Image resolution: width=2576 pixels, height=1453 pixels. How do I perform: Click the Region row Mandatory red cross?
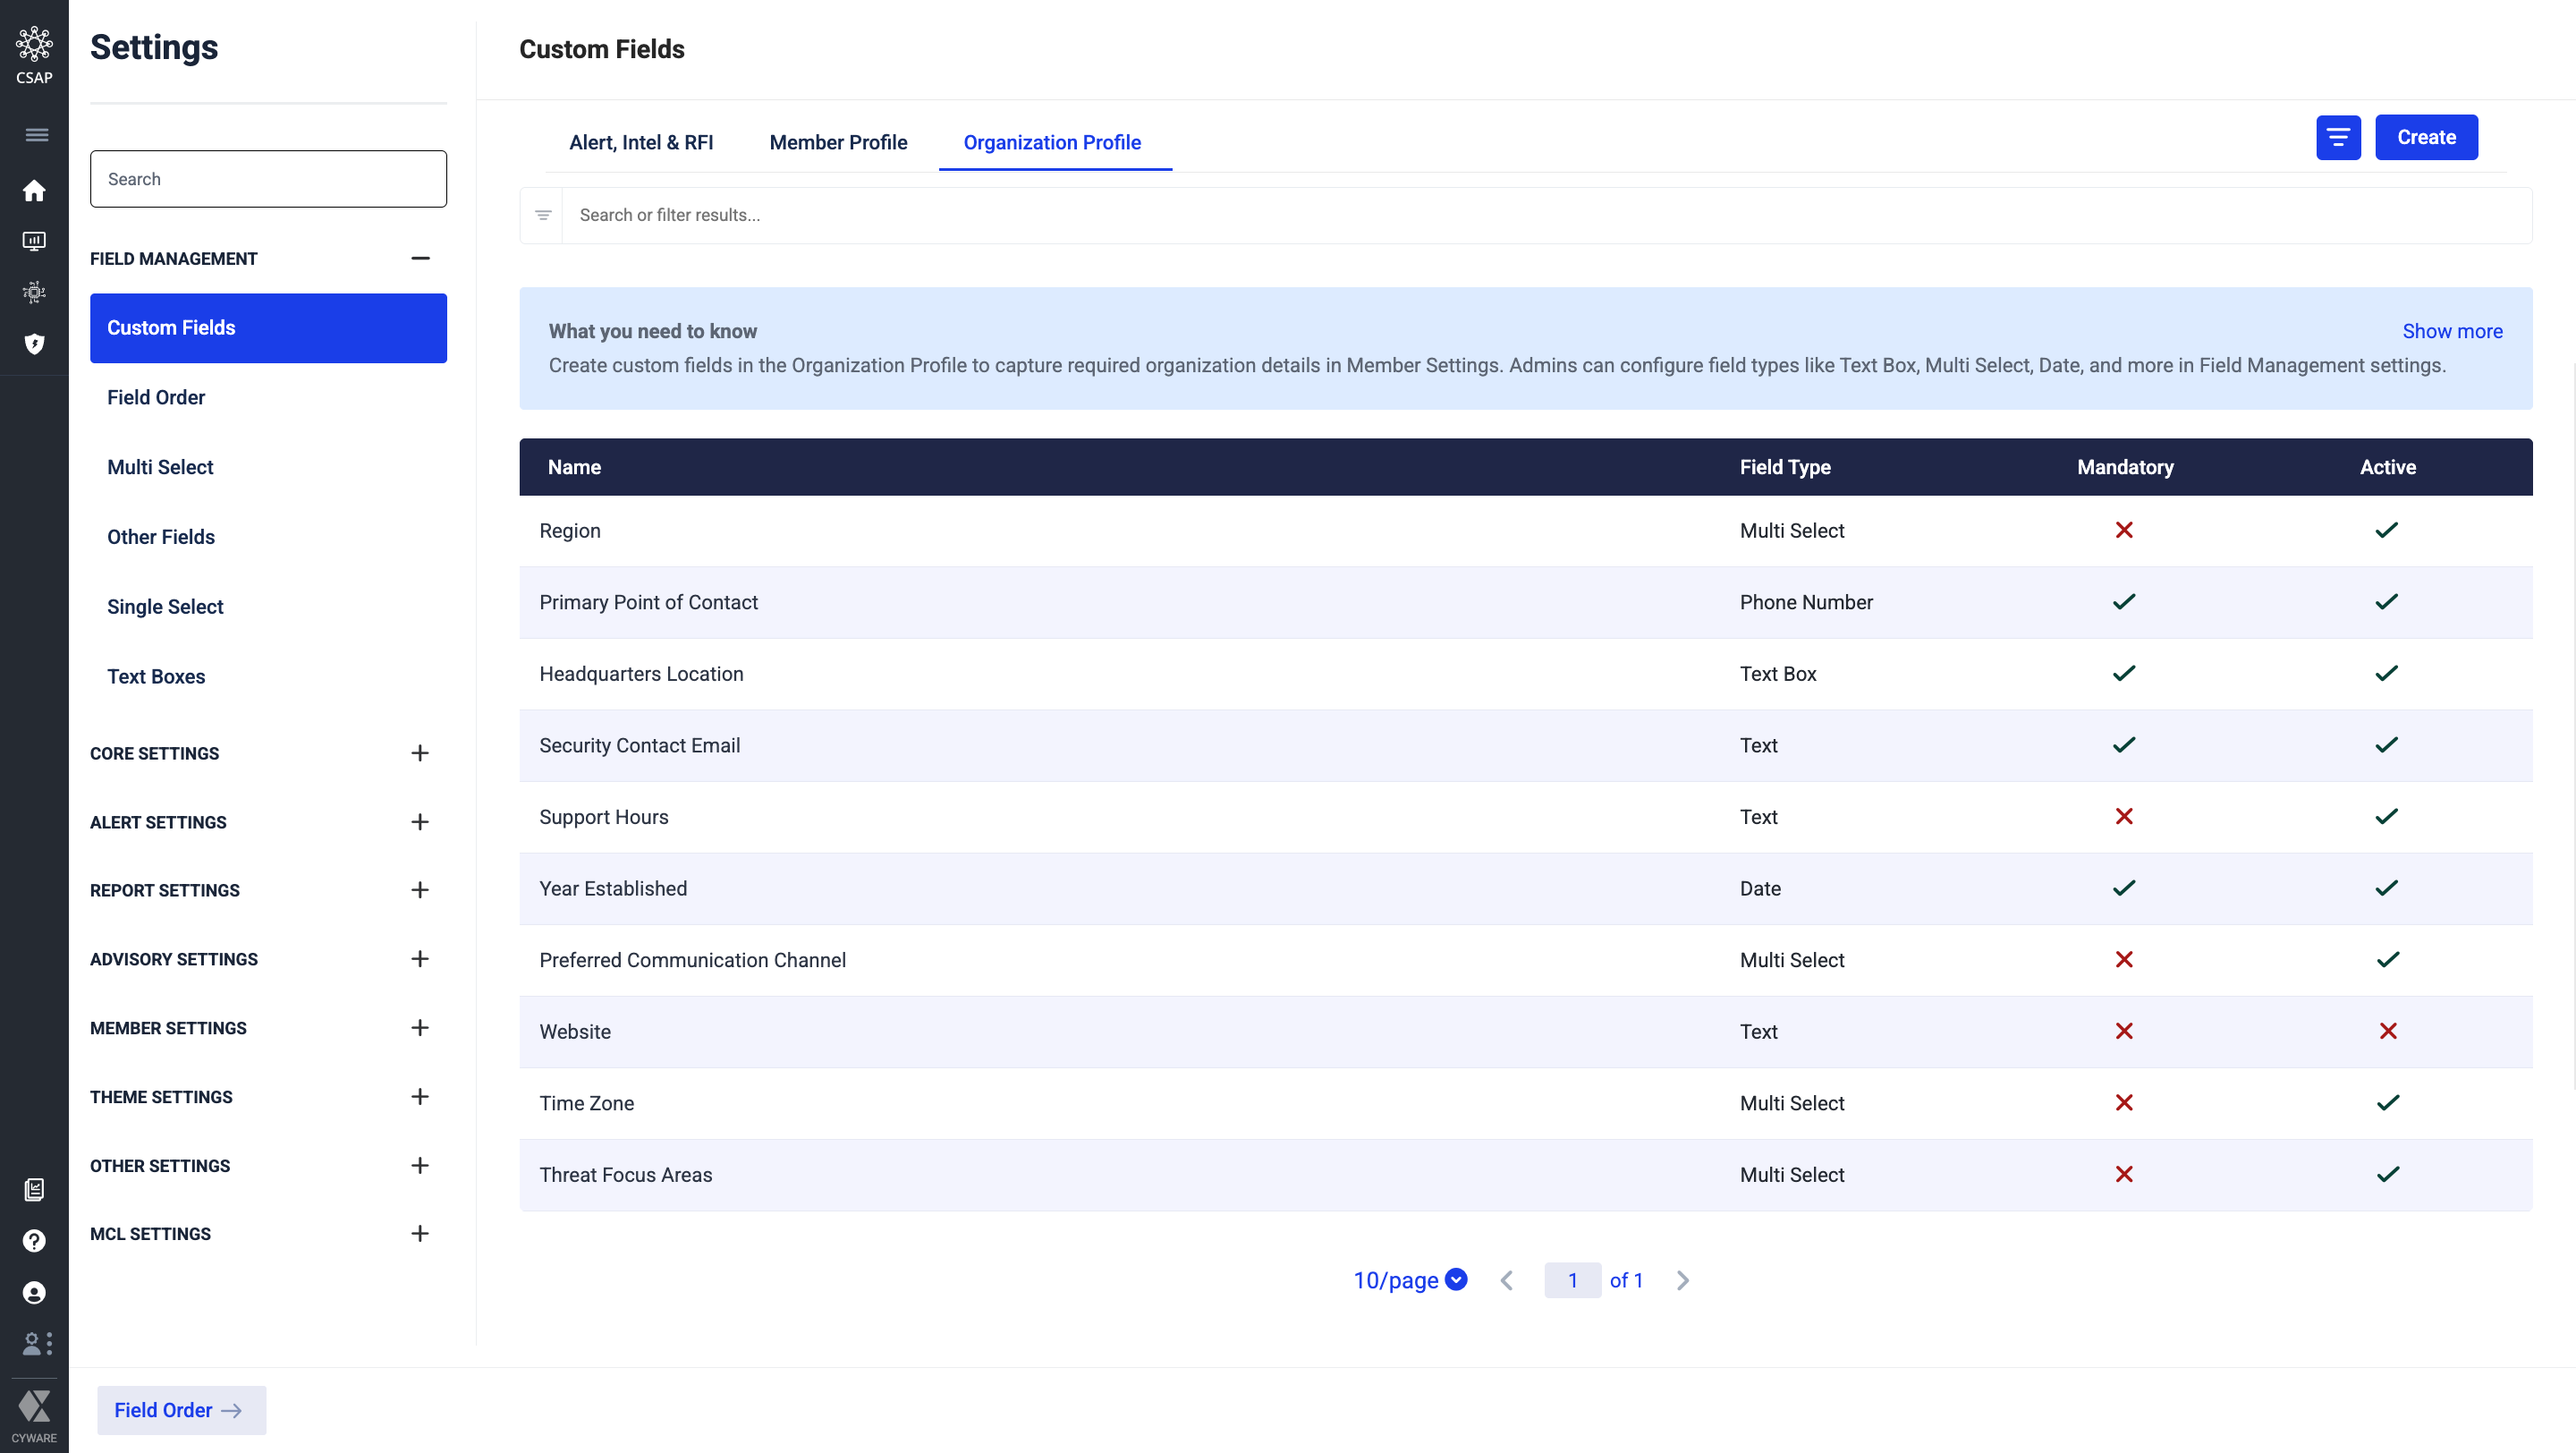2123,530
